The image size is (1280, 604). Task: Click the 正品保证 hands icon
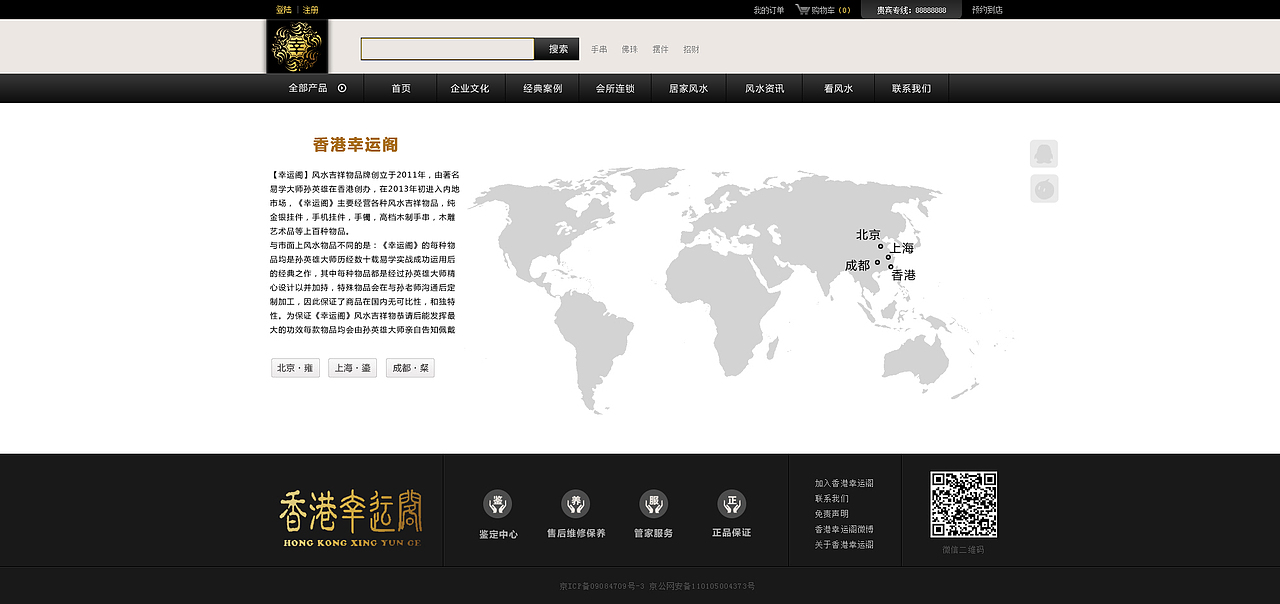(x=732, y=503)
